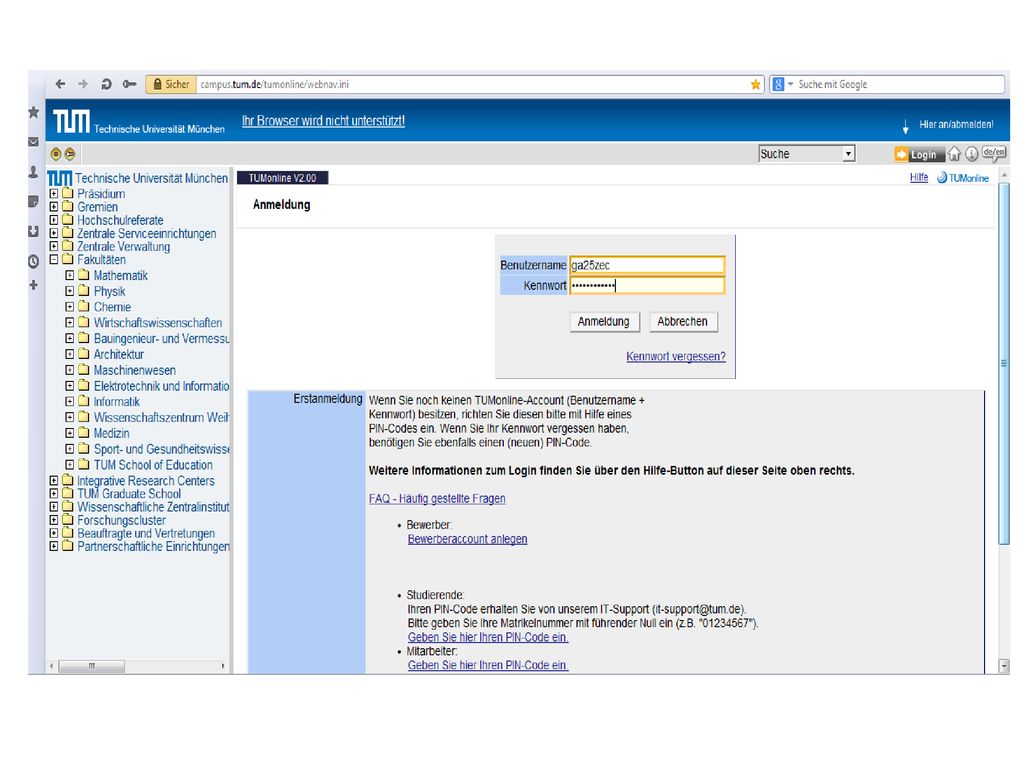The height and width of the screenshot is (768, 1024).
Task: Expand the TUM Graduate School node
Action: [x=54, y=494]
